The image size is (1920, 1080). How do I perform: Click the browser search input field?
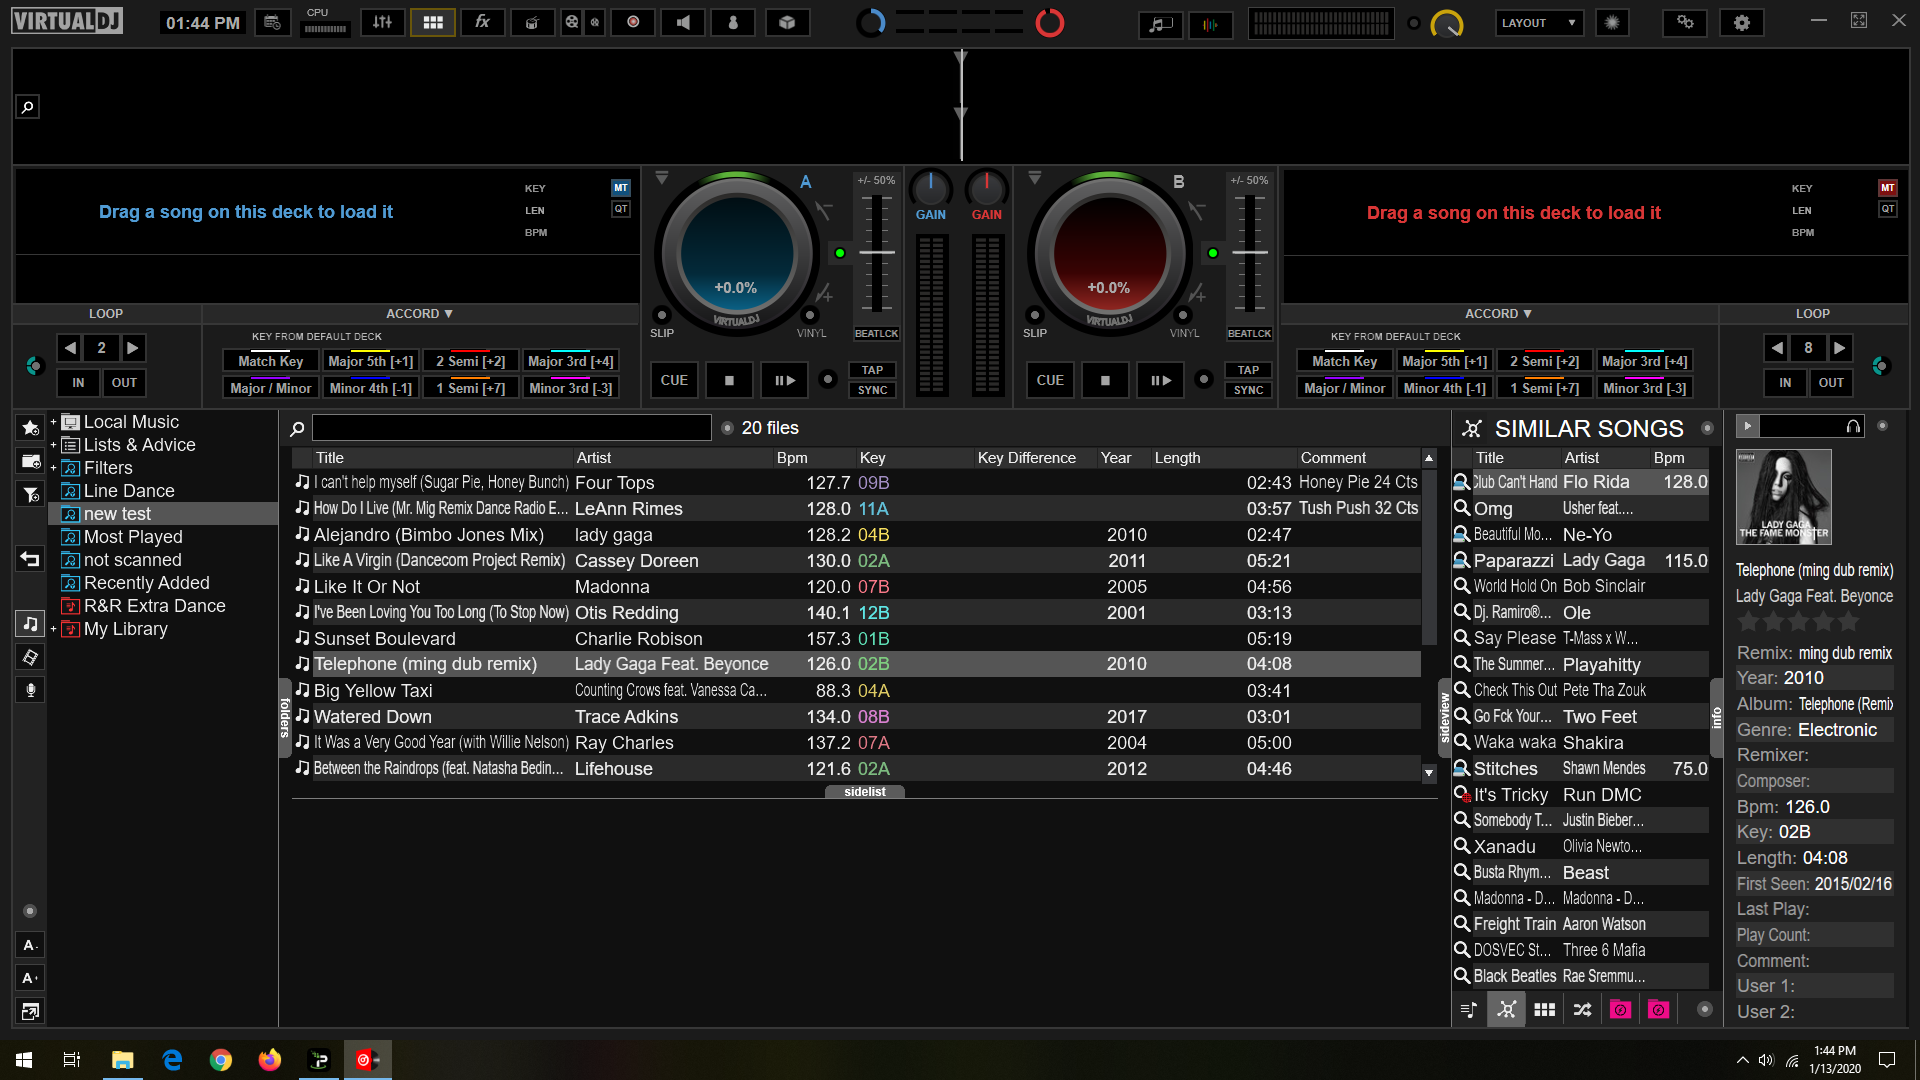(x=511, y=428)
